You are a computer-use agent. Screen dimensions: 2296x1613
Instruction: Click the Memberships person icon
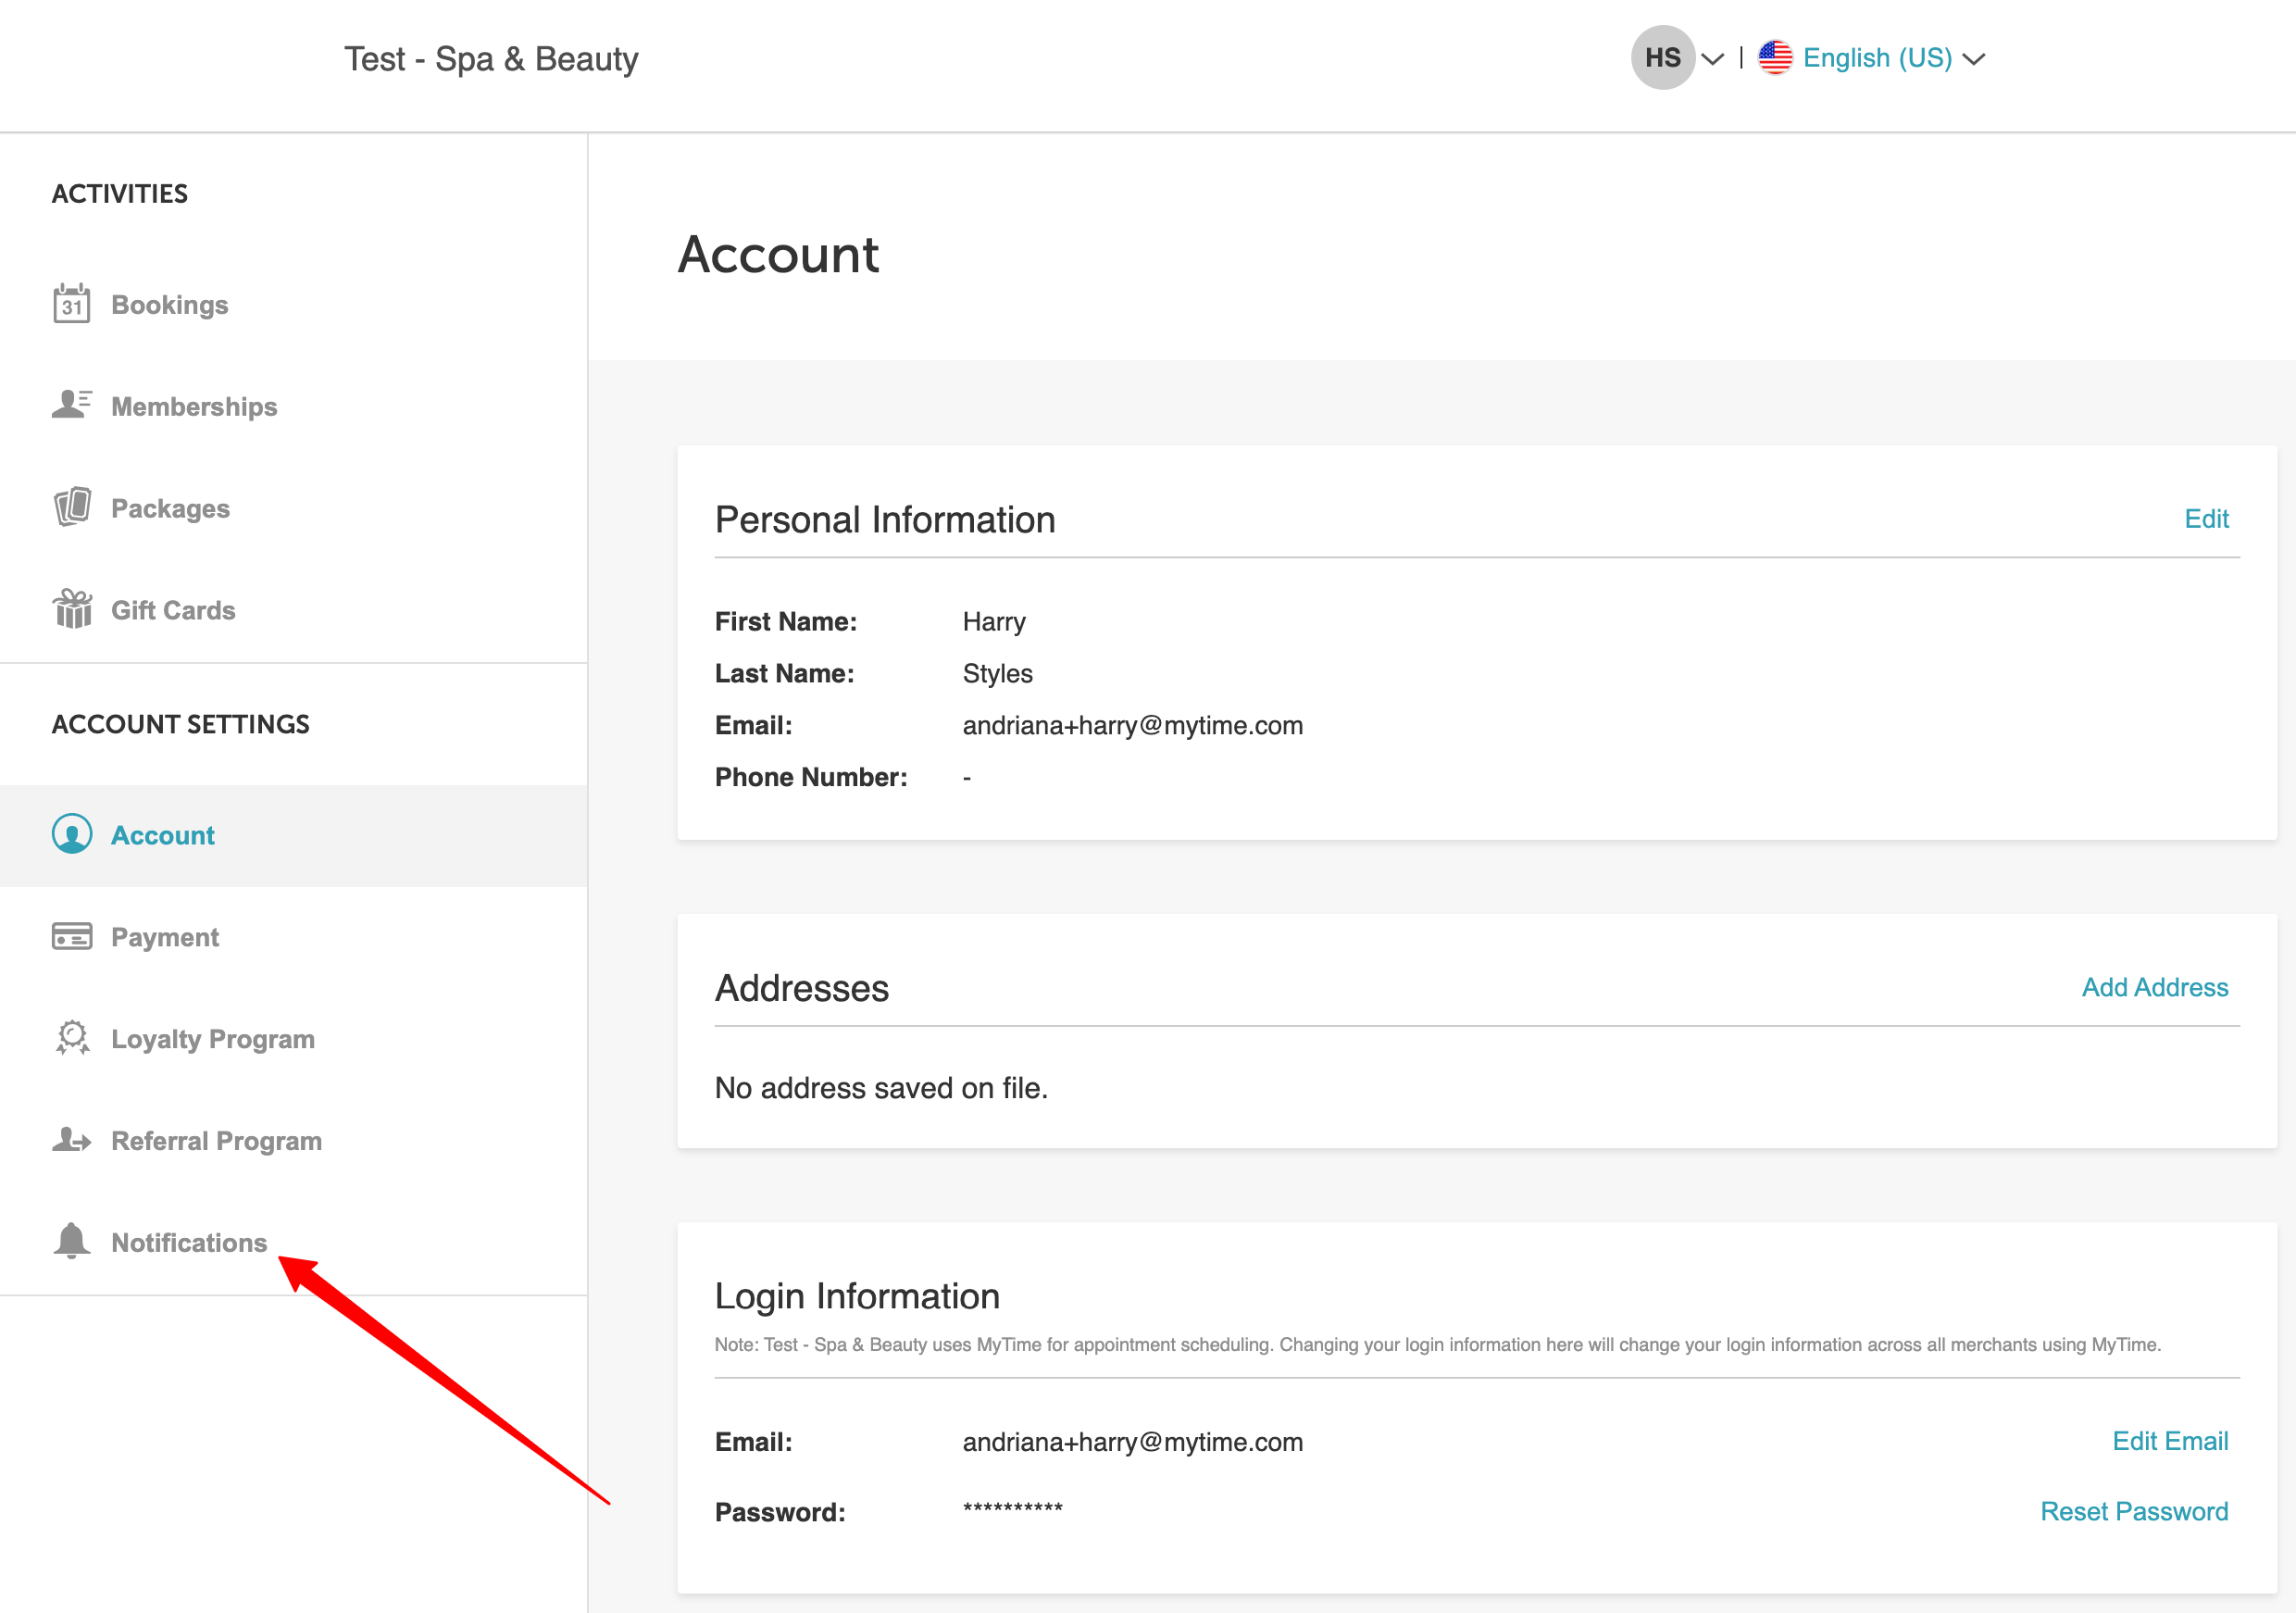[x=71, y=405]
